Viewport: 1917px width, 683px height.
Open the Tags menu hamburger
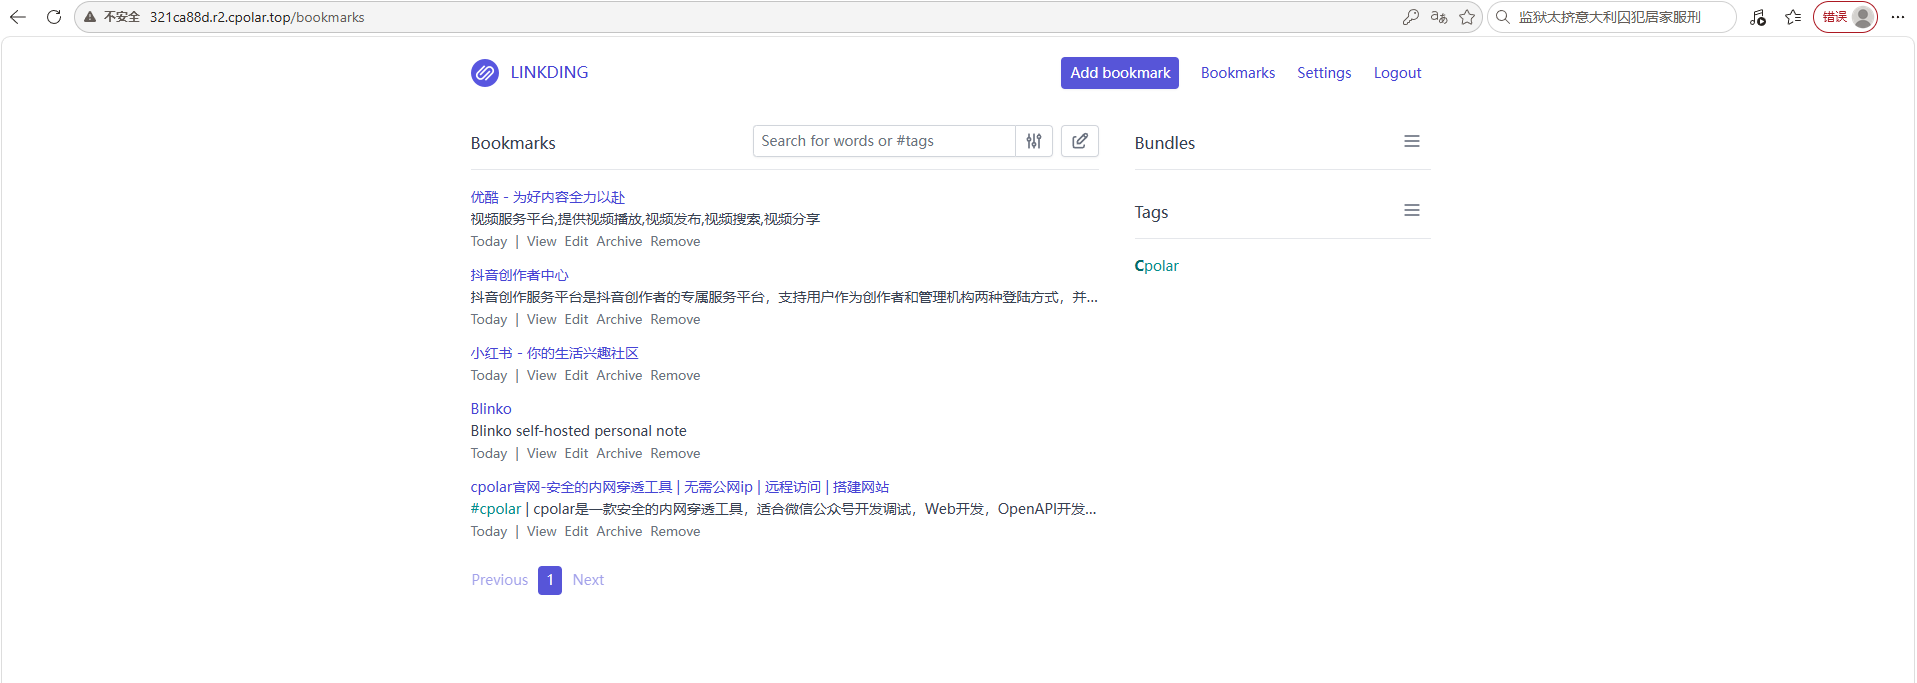(x=1412, y=211)
